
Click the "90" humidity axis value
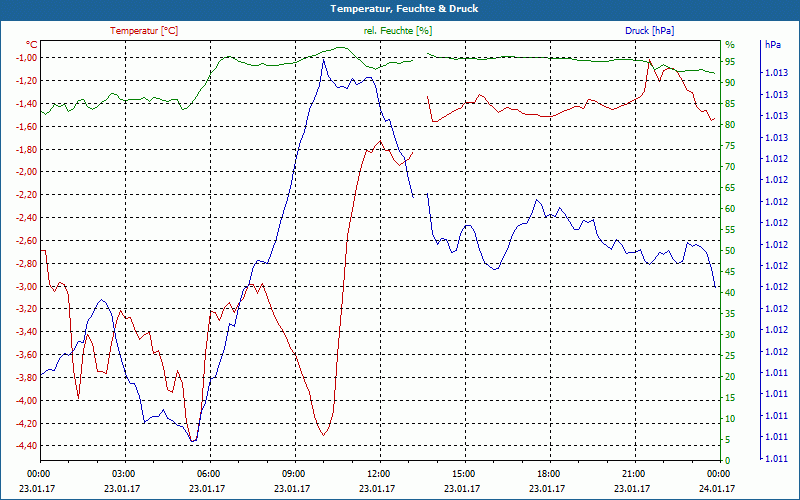point(730,83)
